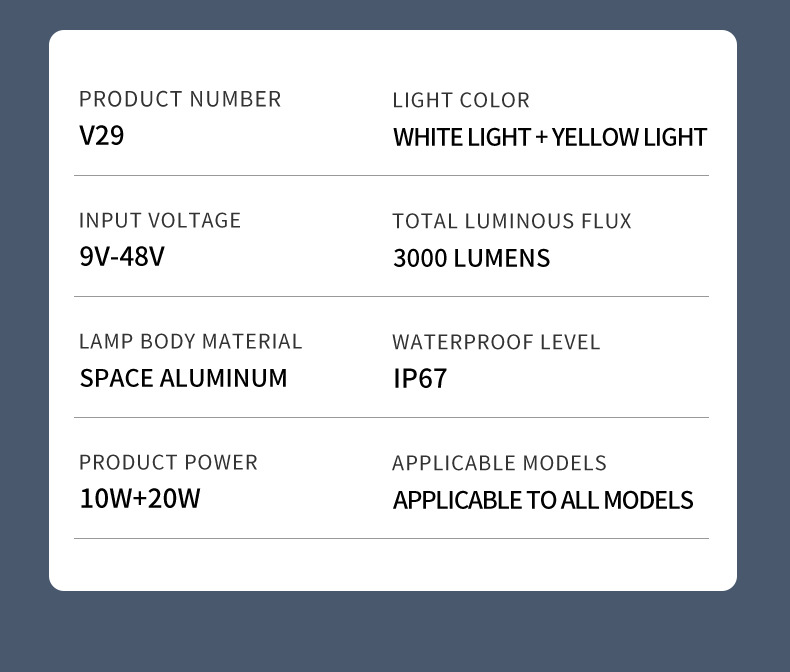This screenshot has width=790, height=672.
Task: Select APPLICABLE TO ALL MODELS text
Action: click(x=543, y=500)
